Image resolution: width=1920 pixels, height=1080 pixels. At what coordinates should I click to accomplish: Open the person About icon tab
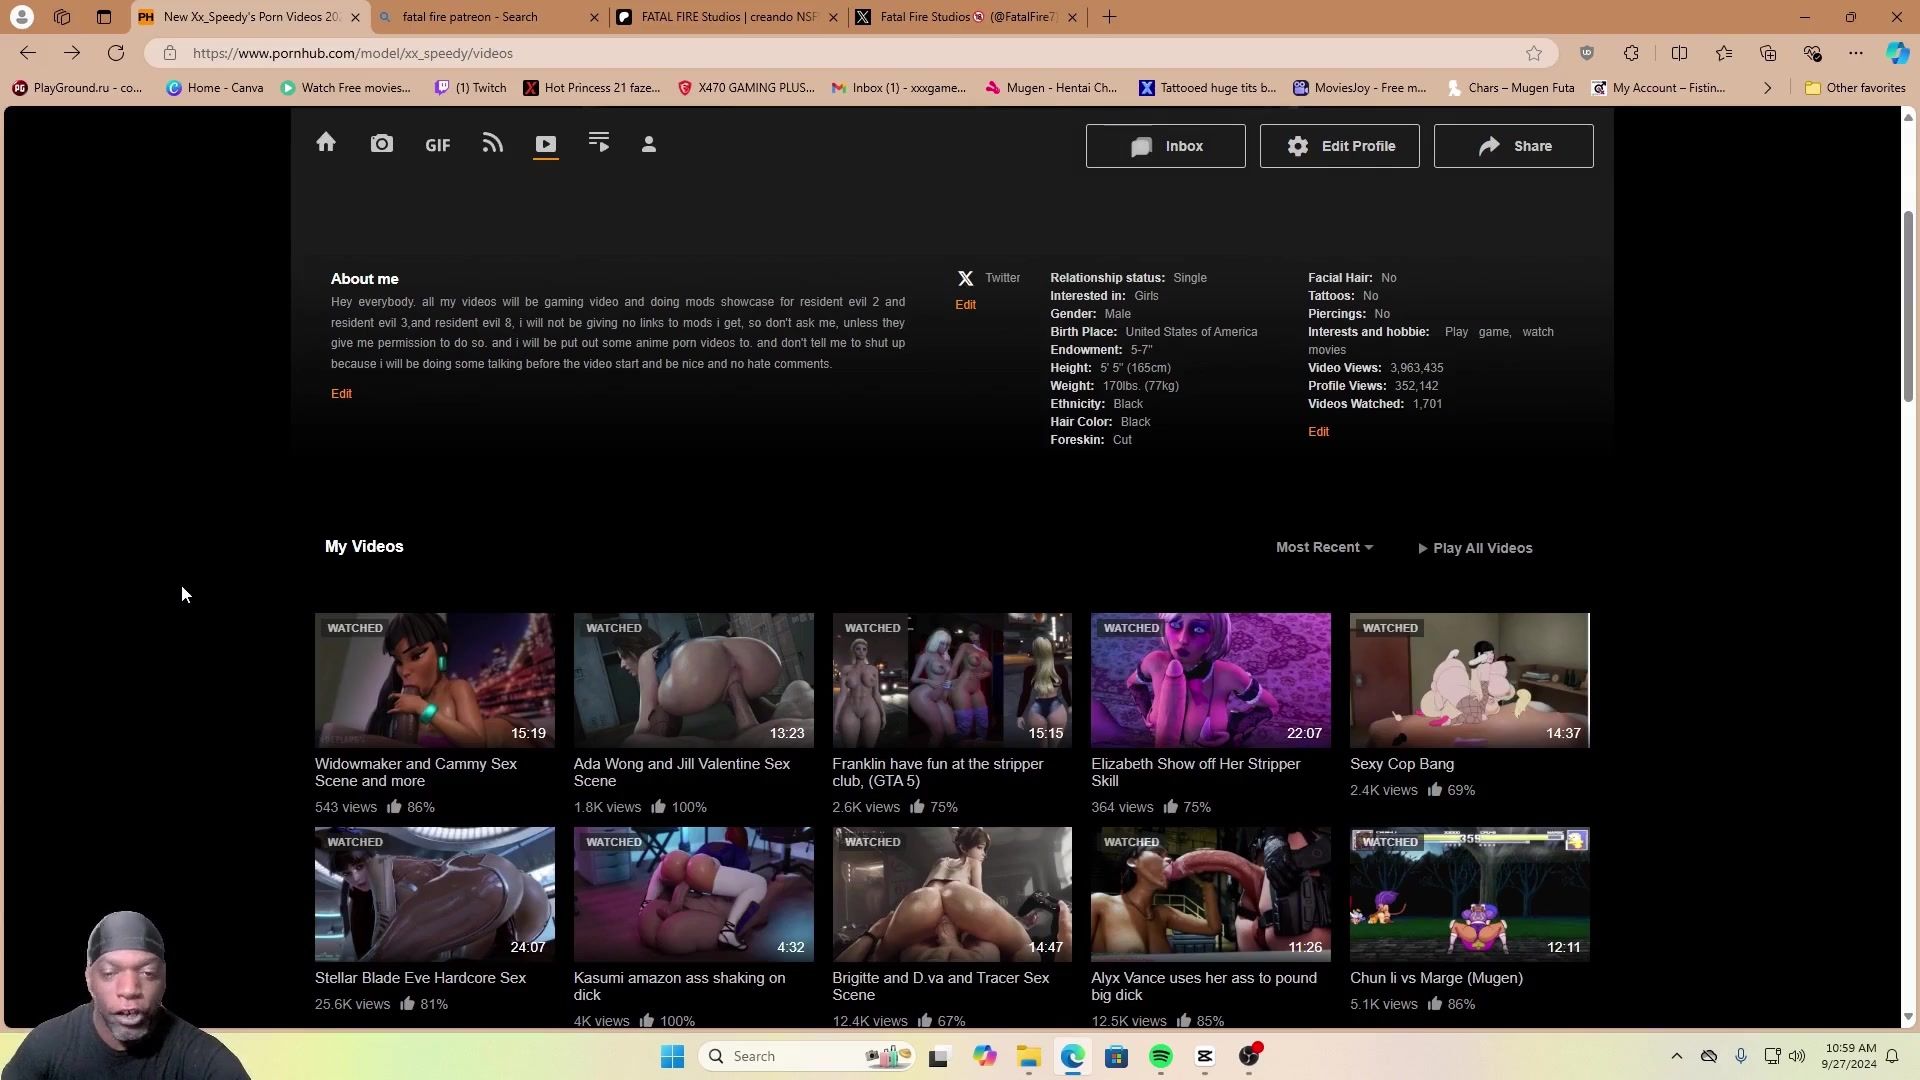[649, 145]
